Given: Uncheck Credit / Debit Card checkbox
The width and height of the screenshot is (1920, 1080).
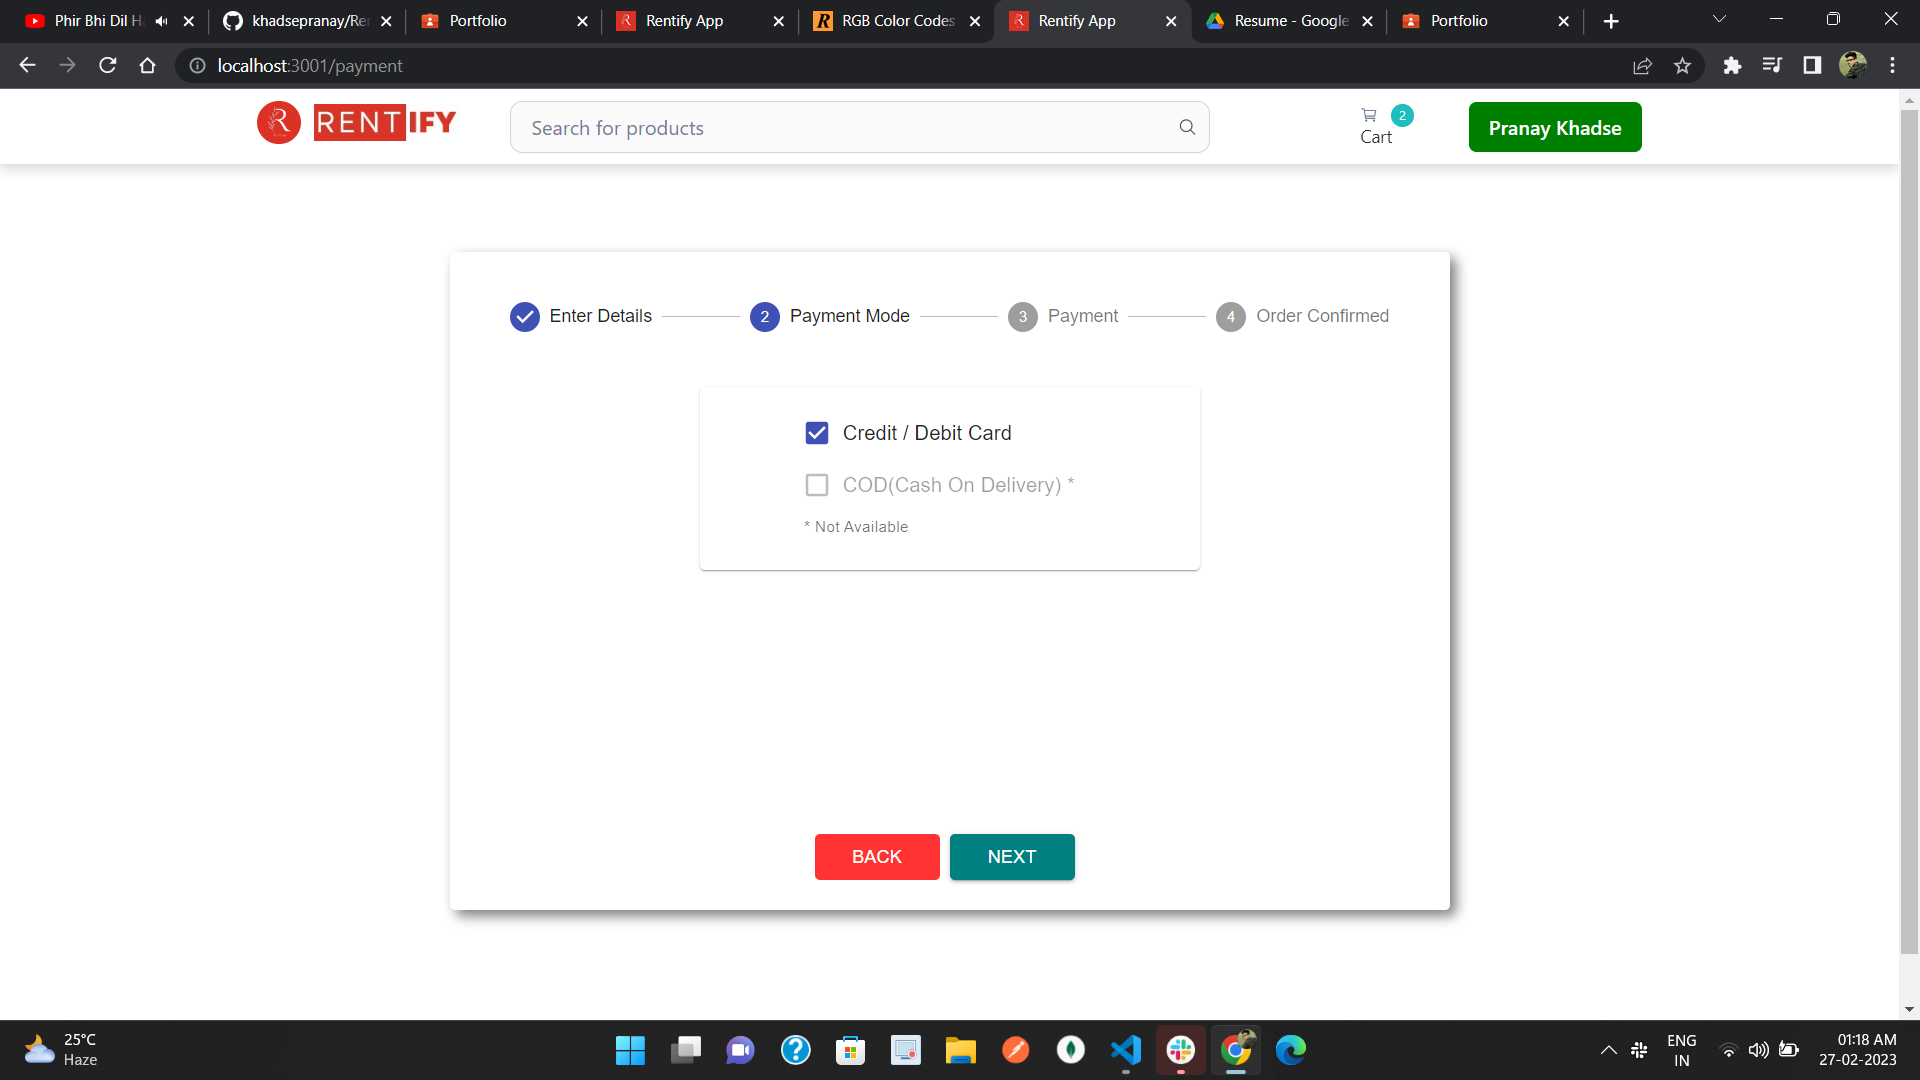Looking at the screenshot, I should click(817, 433).
